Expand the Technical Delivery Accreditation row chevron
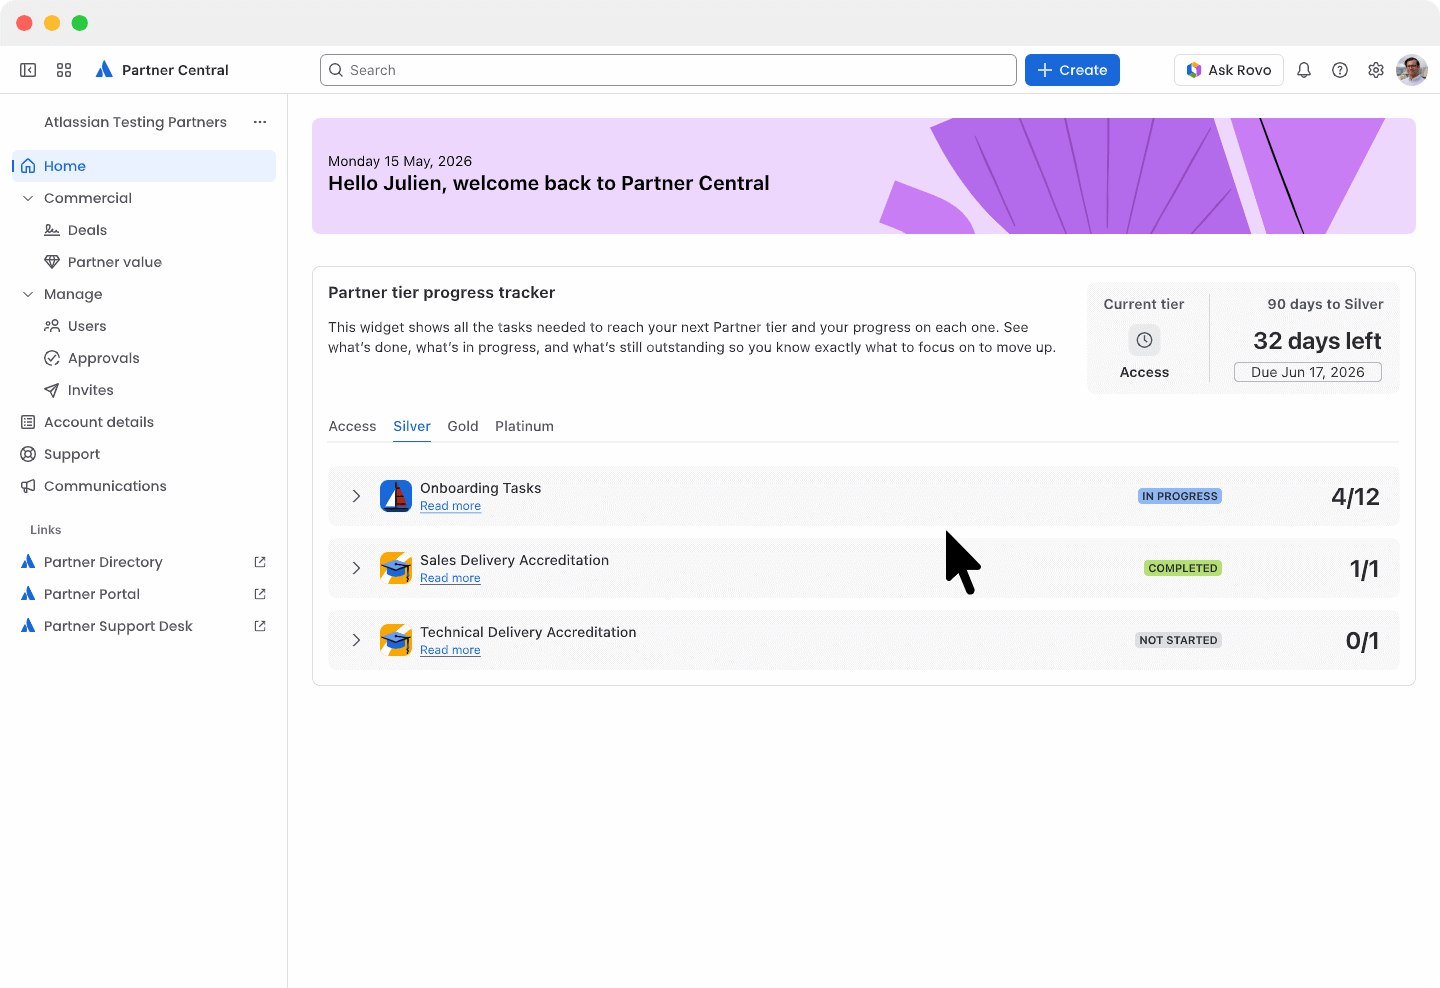Viewport: 1440px width, 988px height. coord(356,640)
